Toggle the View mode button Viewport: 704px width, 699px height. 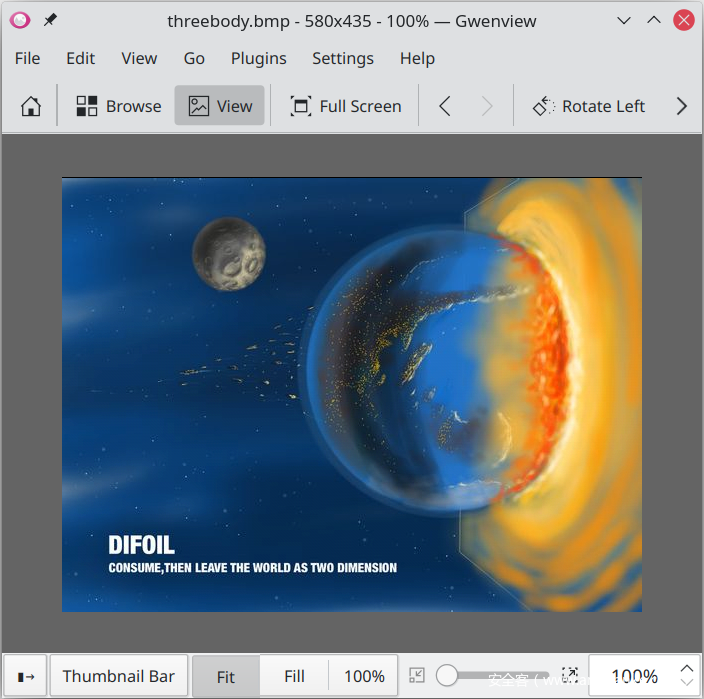pyautogui.click(x=220, y=106)
